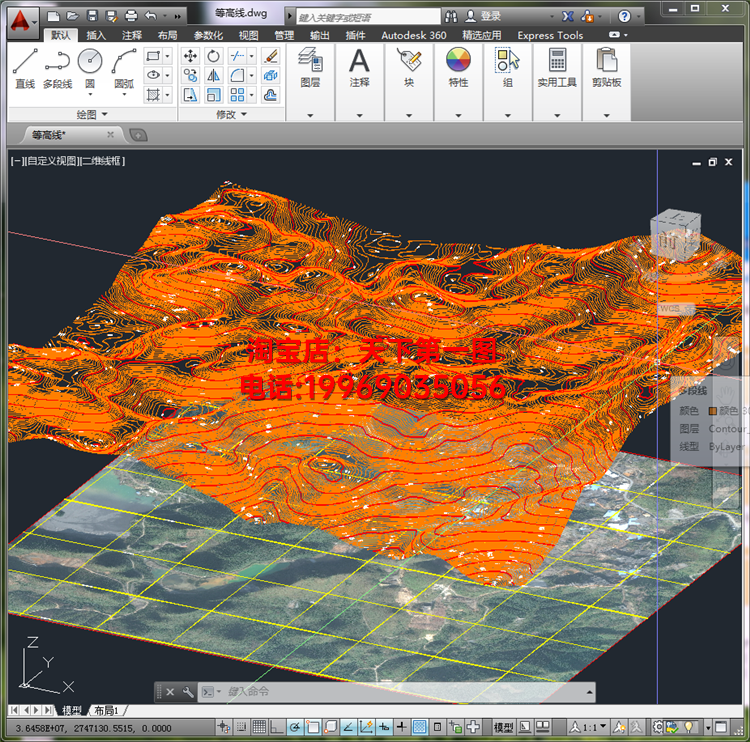Click the orange color swatch in properties
750x742 pixels.
tap(713, 410)
